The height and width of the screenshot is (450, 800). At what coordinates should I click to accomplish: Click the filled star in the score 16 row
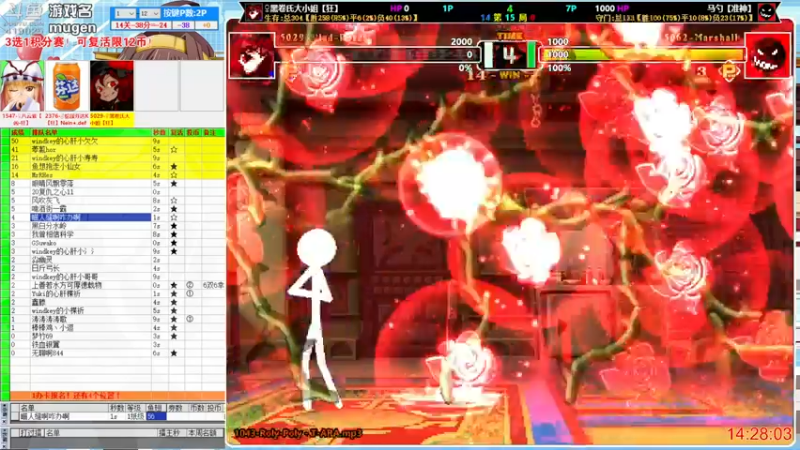174,166
